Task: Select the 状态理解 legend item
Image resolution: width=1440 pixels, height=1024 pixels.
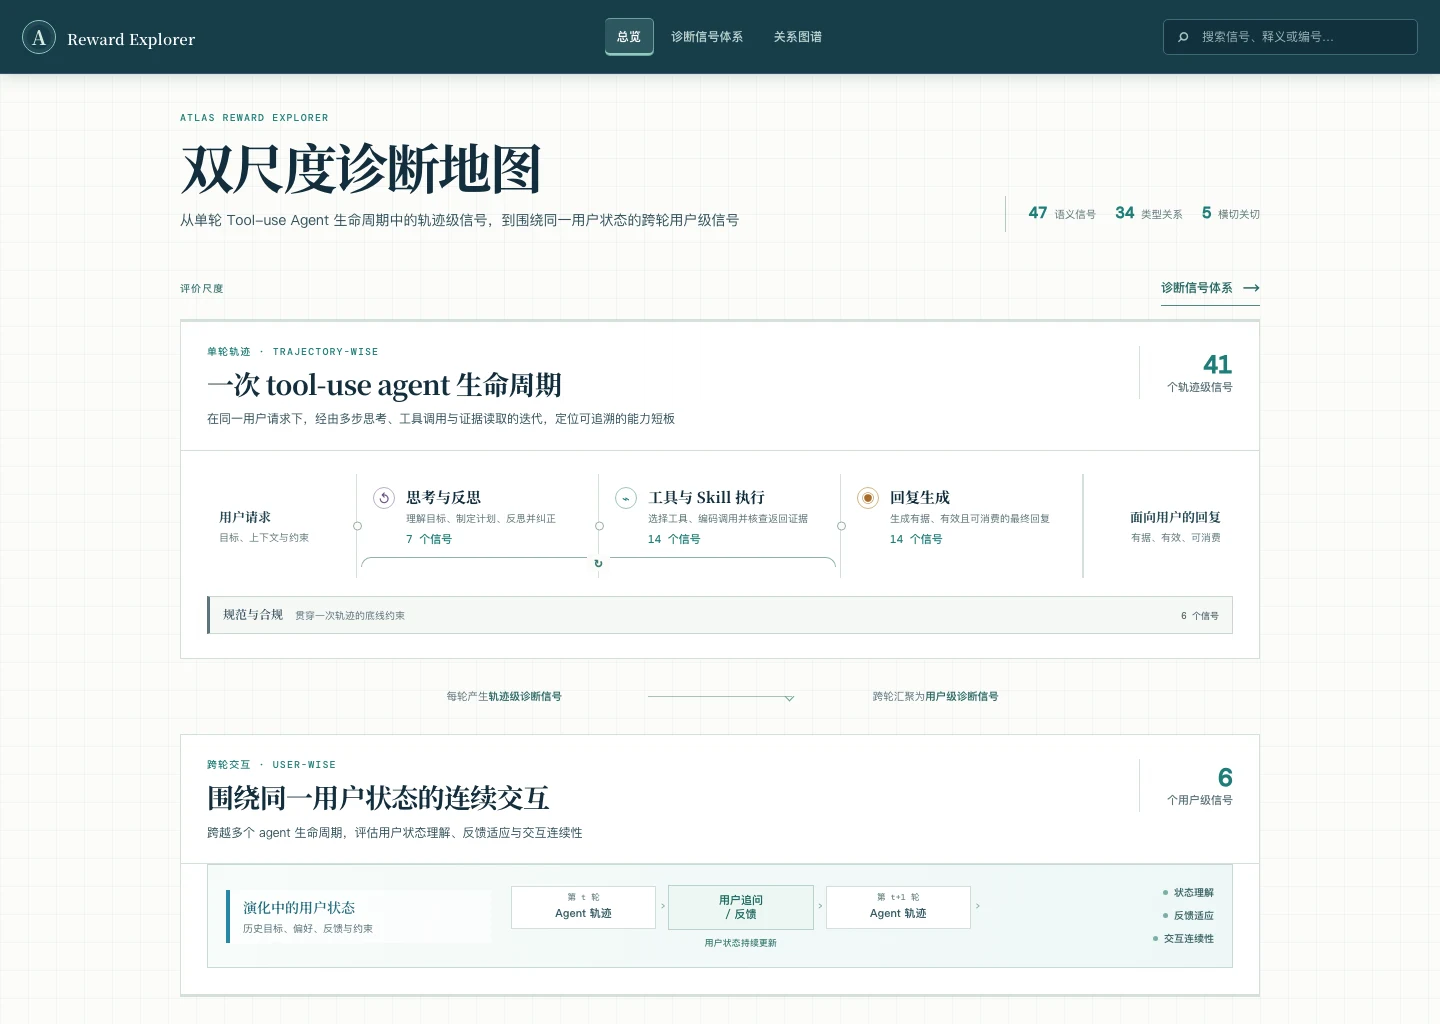Action: pyautogui.click(x=1188, y=892)
